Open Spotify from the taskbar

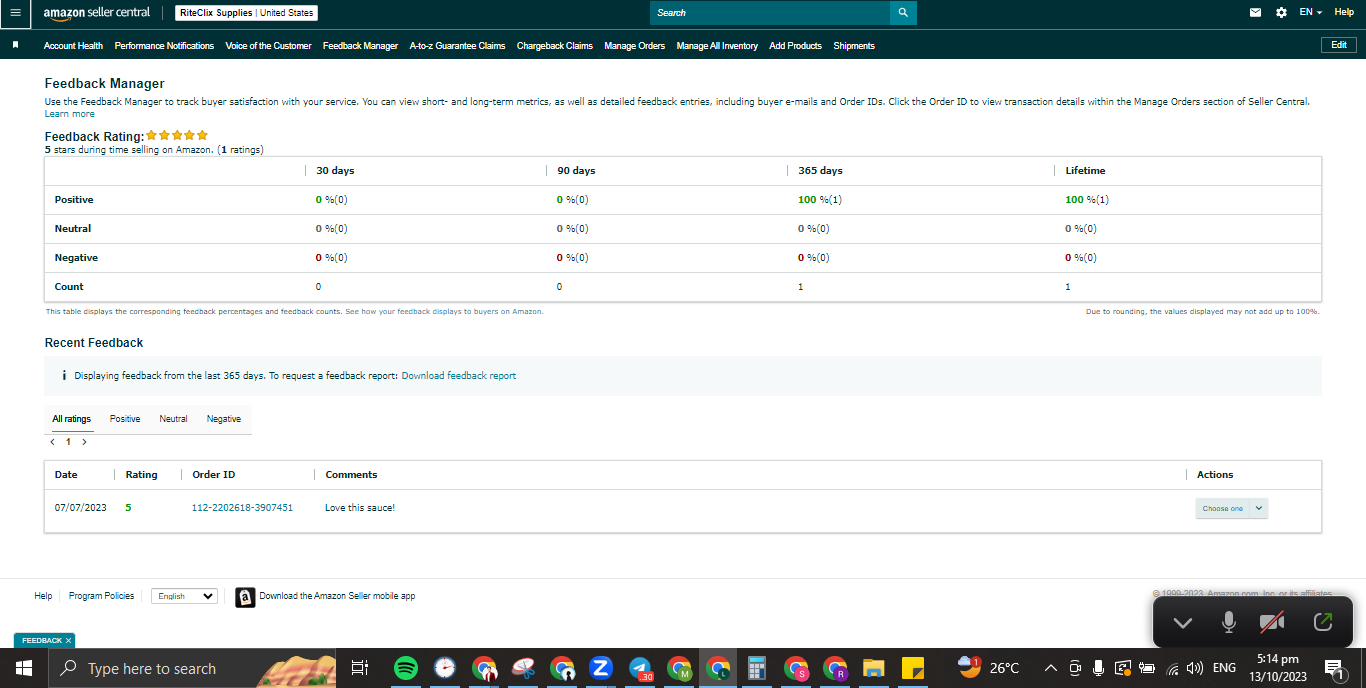tap(406, 668)
